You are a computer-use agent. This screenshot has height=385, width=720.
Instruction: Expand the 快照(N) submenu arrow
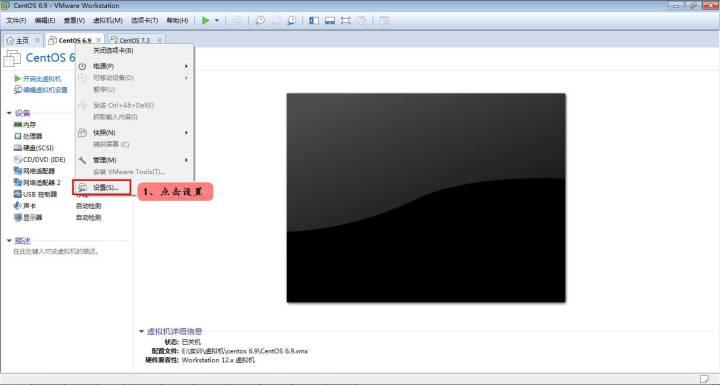click(186, 132)
